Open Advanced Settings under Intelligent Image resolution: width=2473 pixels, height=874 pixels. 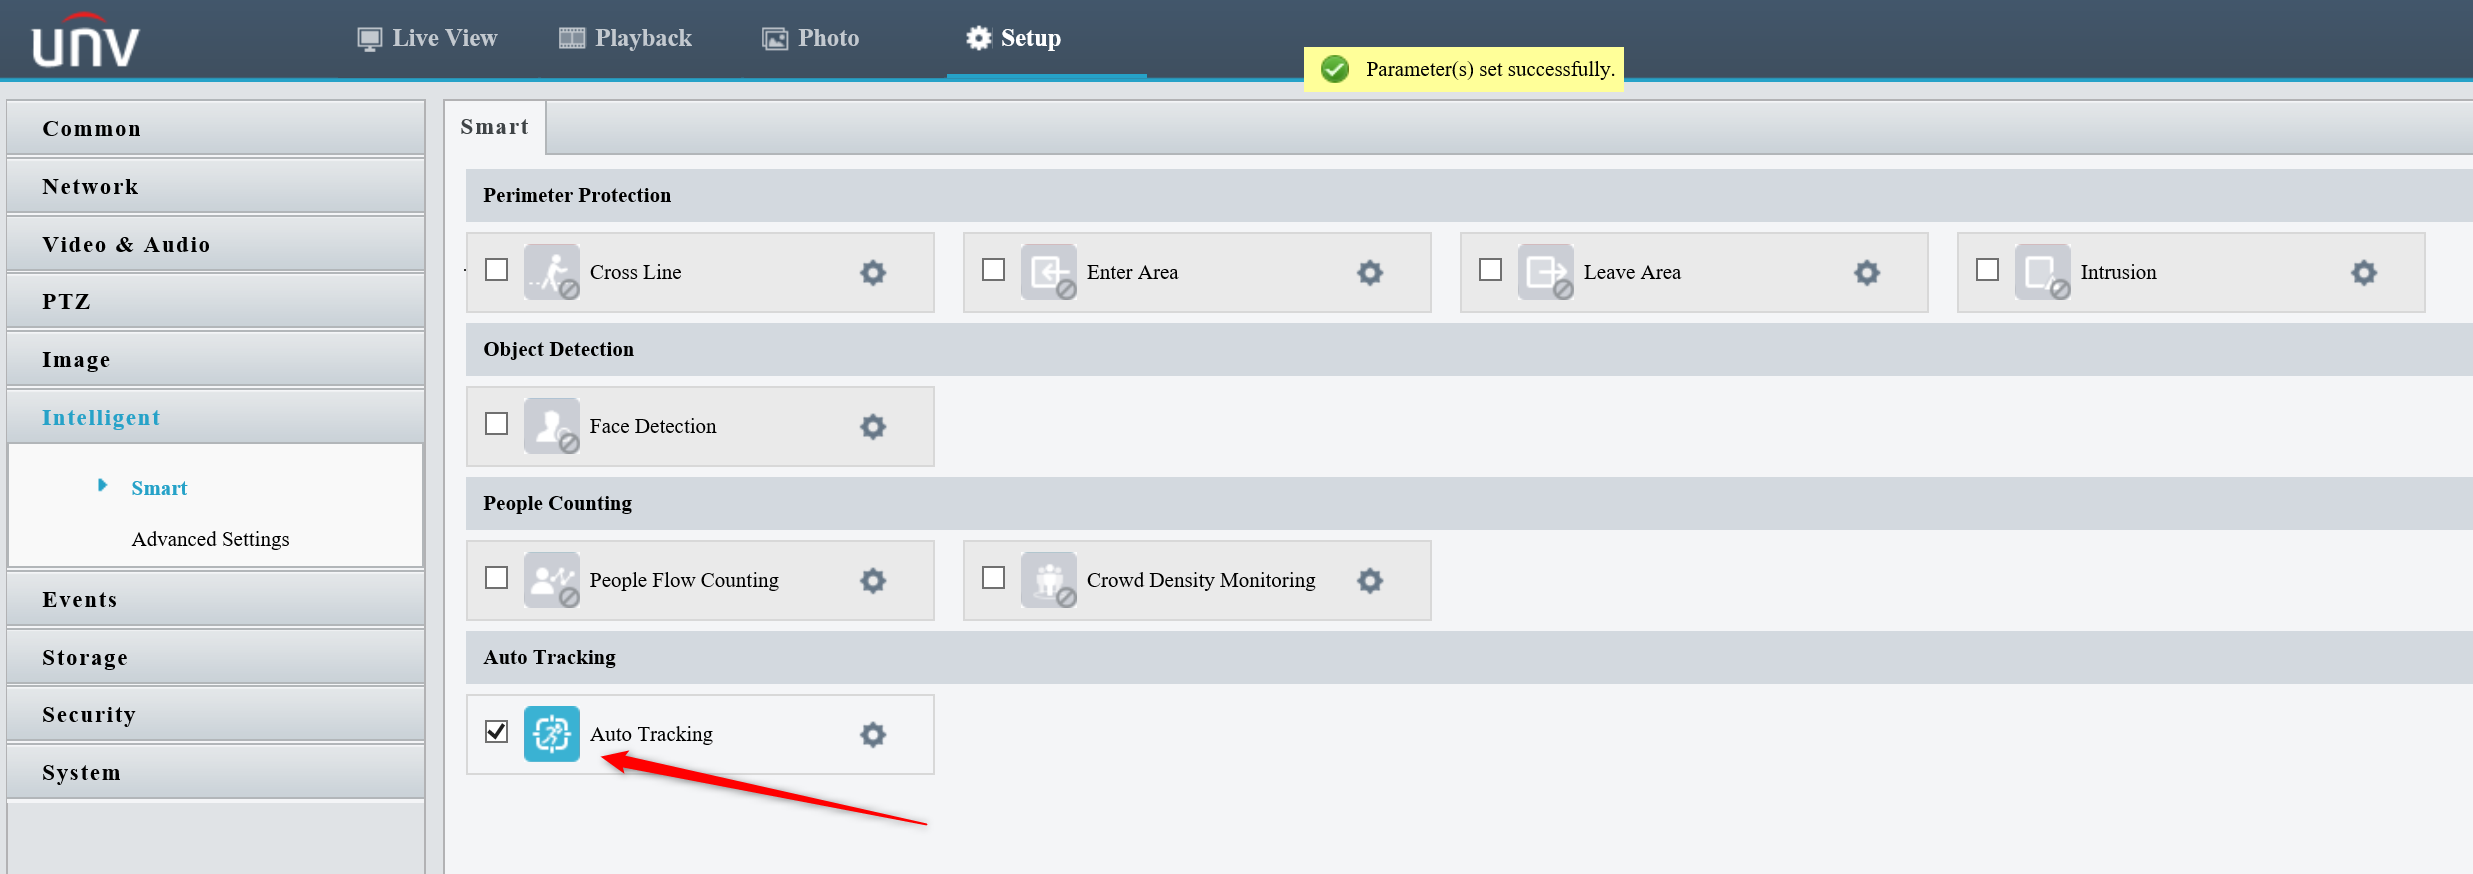pyautogui.click(x=210, y=539)
